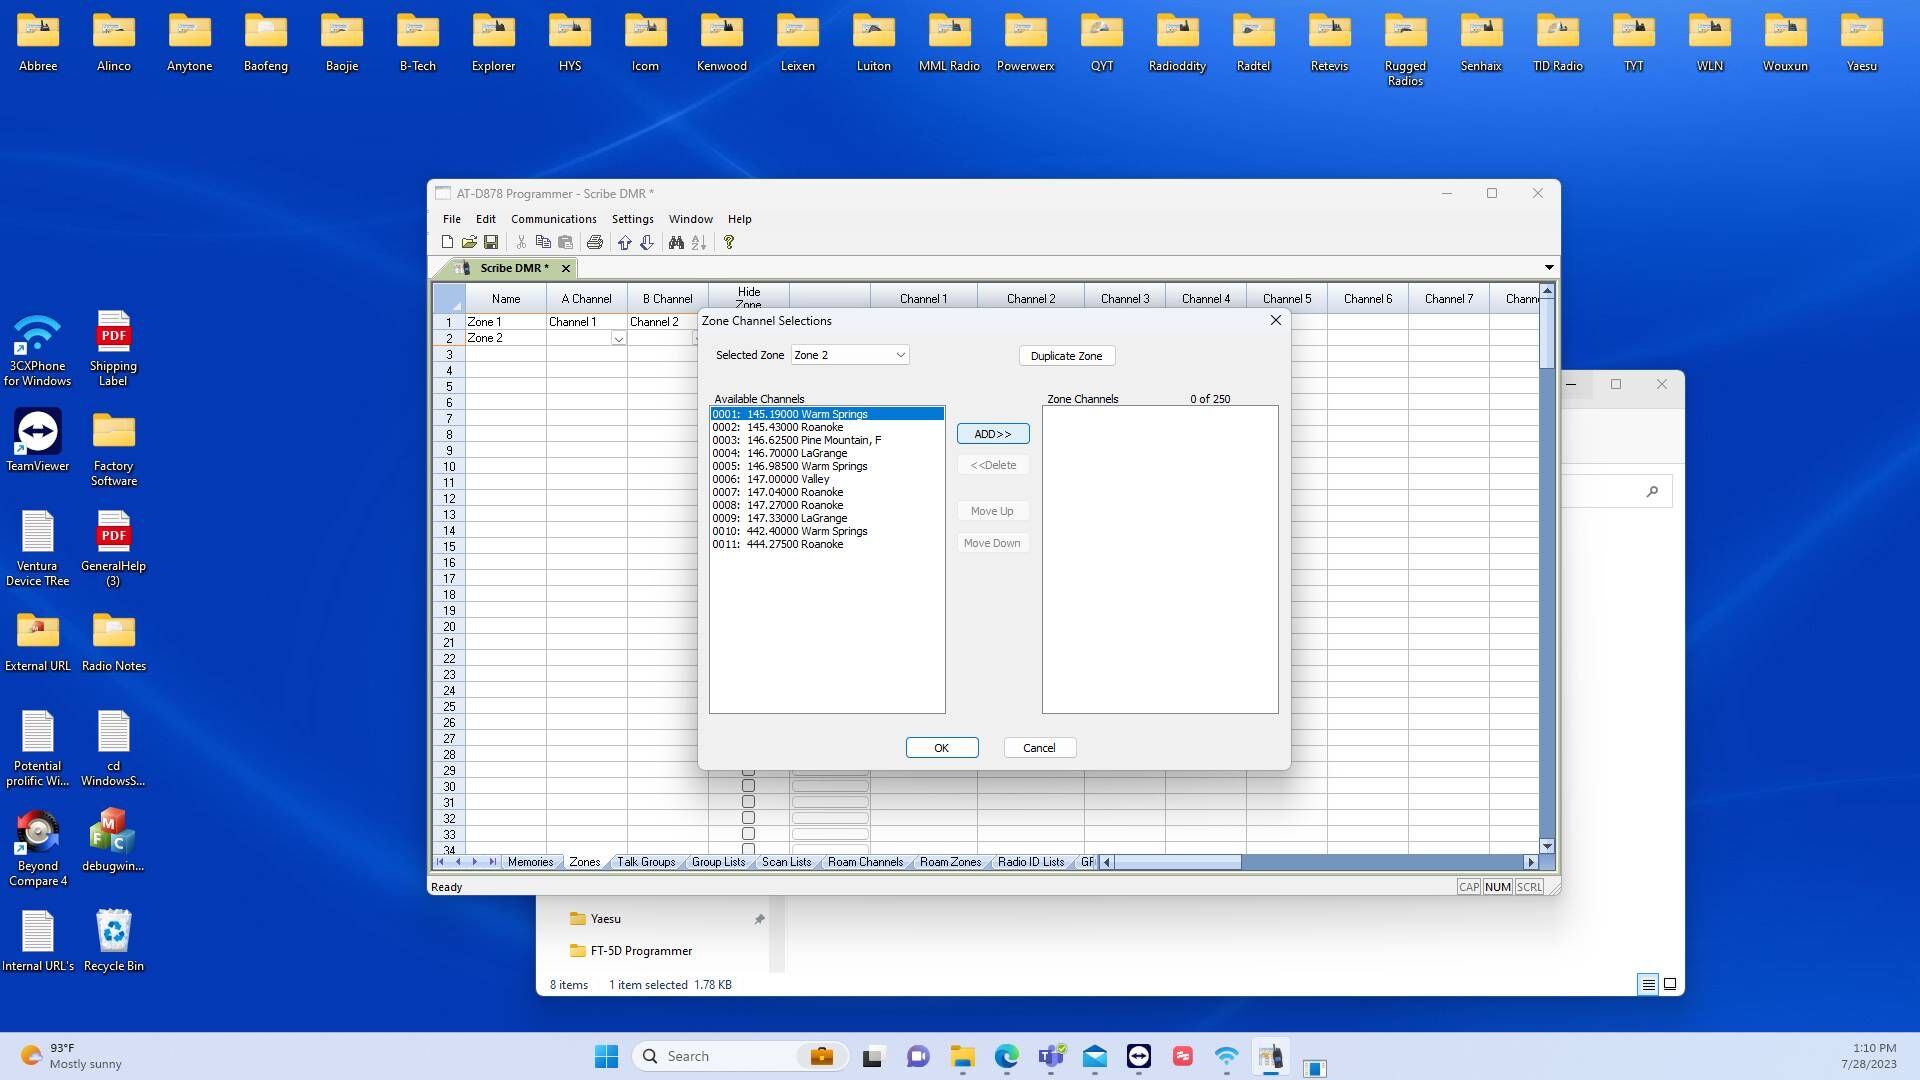The image size is (1920, 1080).
Task: Click the binoculars Find toolbar icon
Action: point(677,243)
